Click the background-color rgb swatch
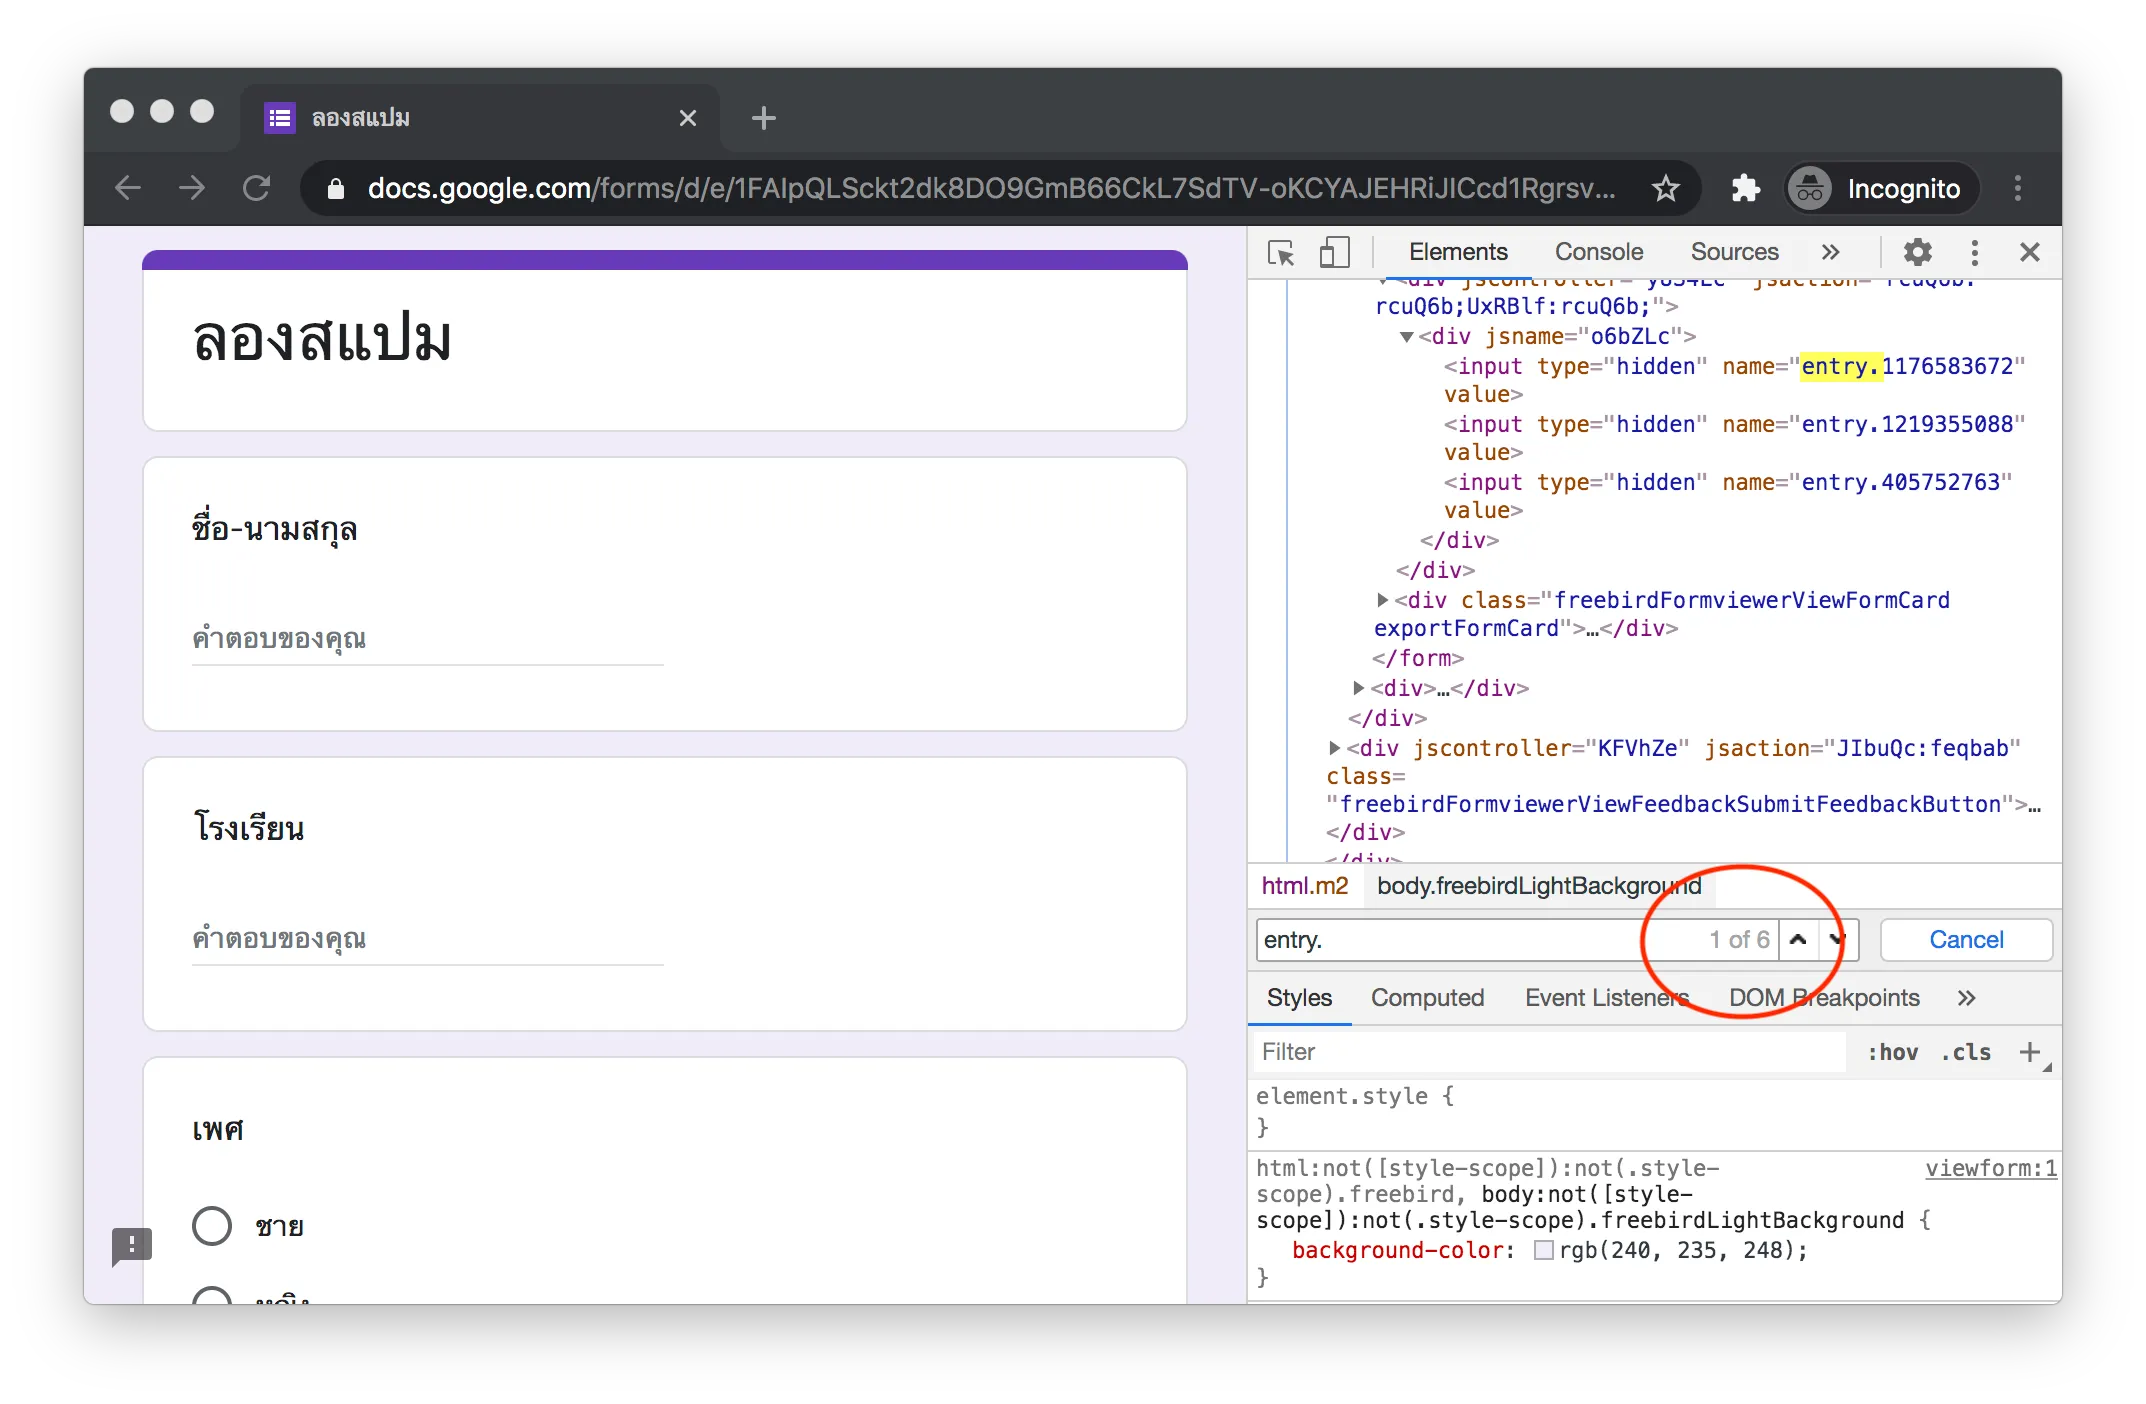The image size is (2146, 1404). (x=1543, y=1250)
